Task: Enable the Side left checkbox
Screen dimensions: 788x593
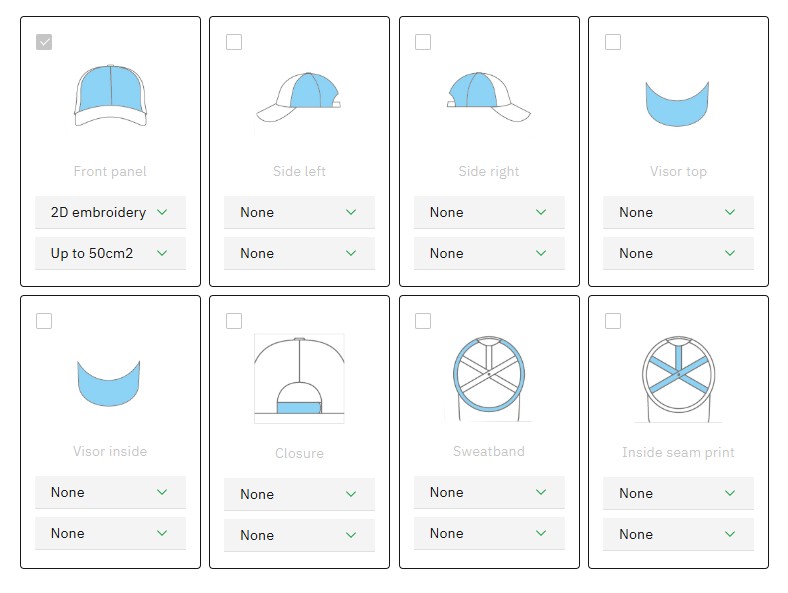Action: pyautogui.click(x=234, y=42)
